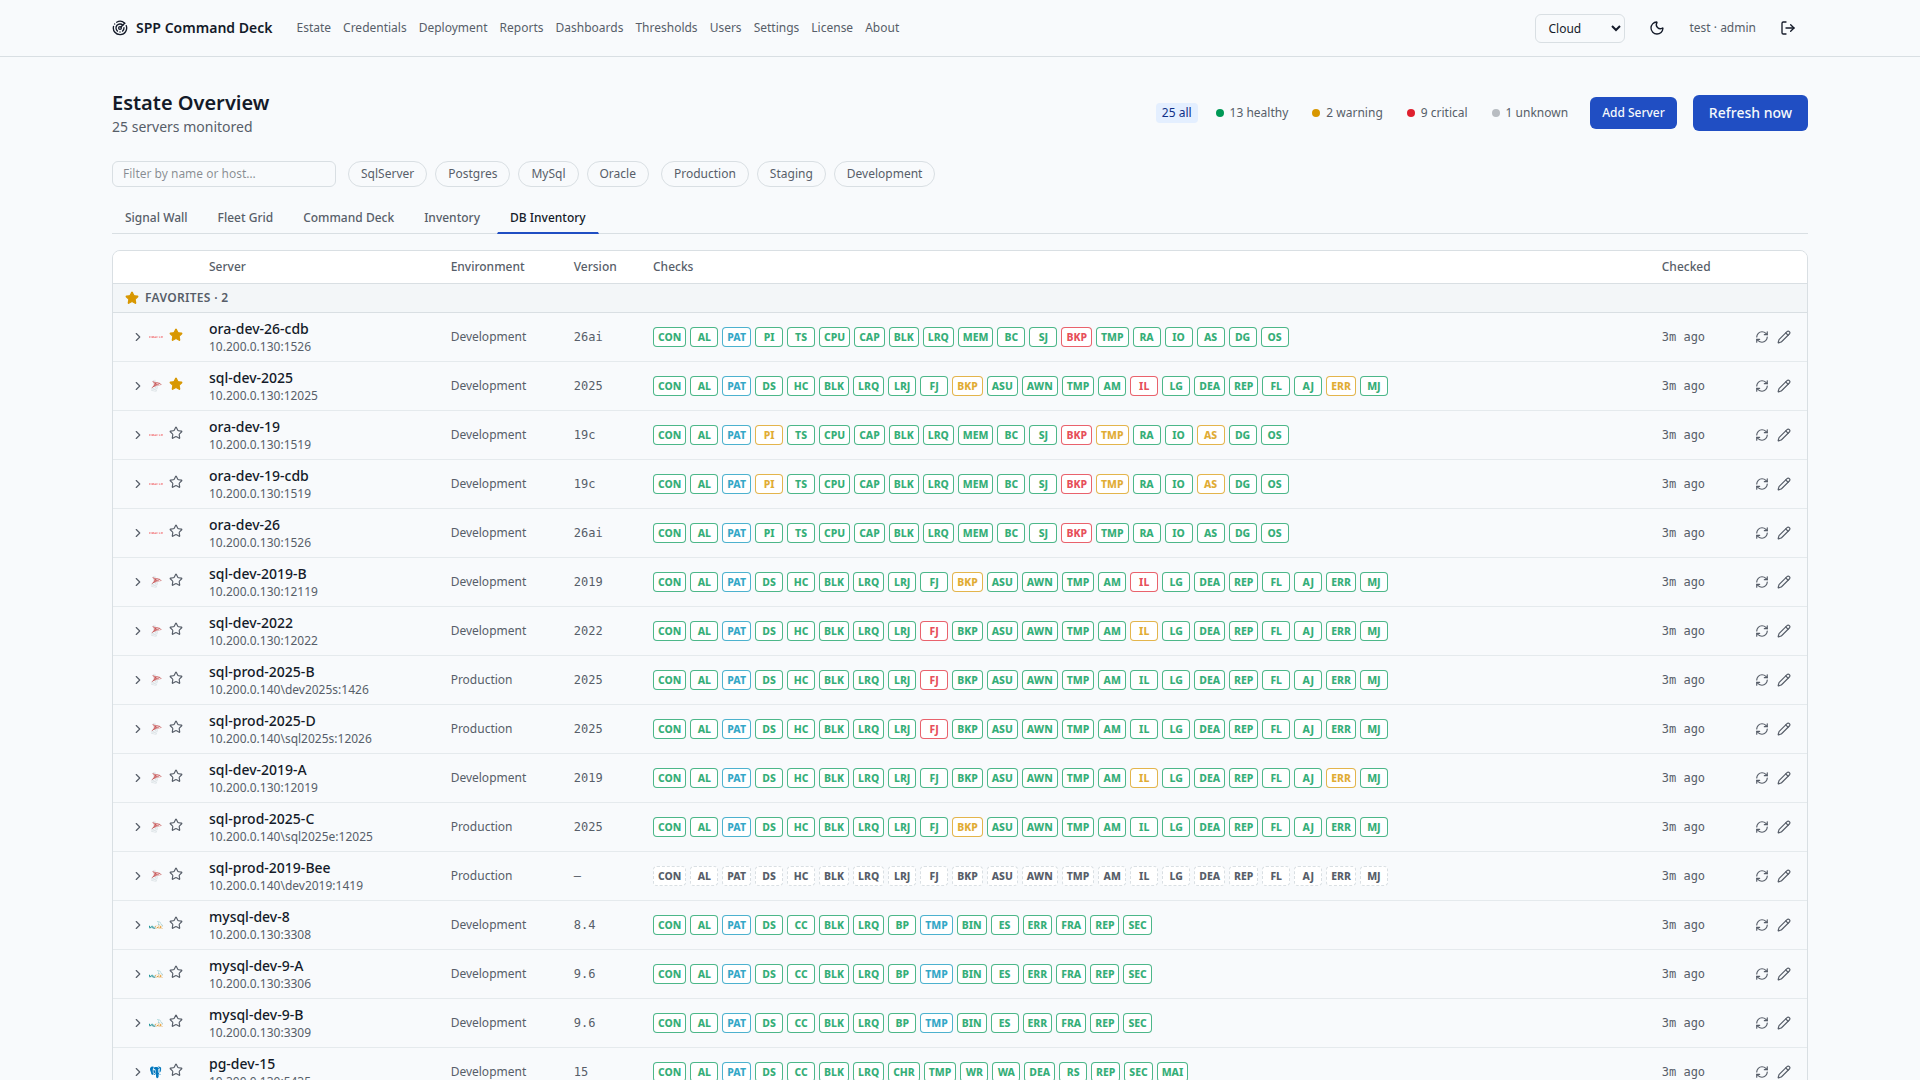Refresh the mysql-dev-8 row
This screenshot has height=1080, width=1920.
(1762, 925)
